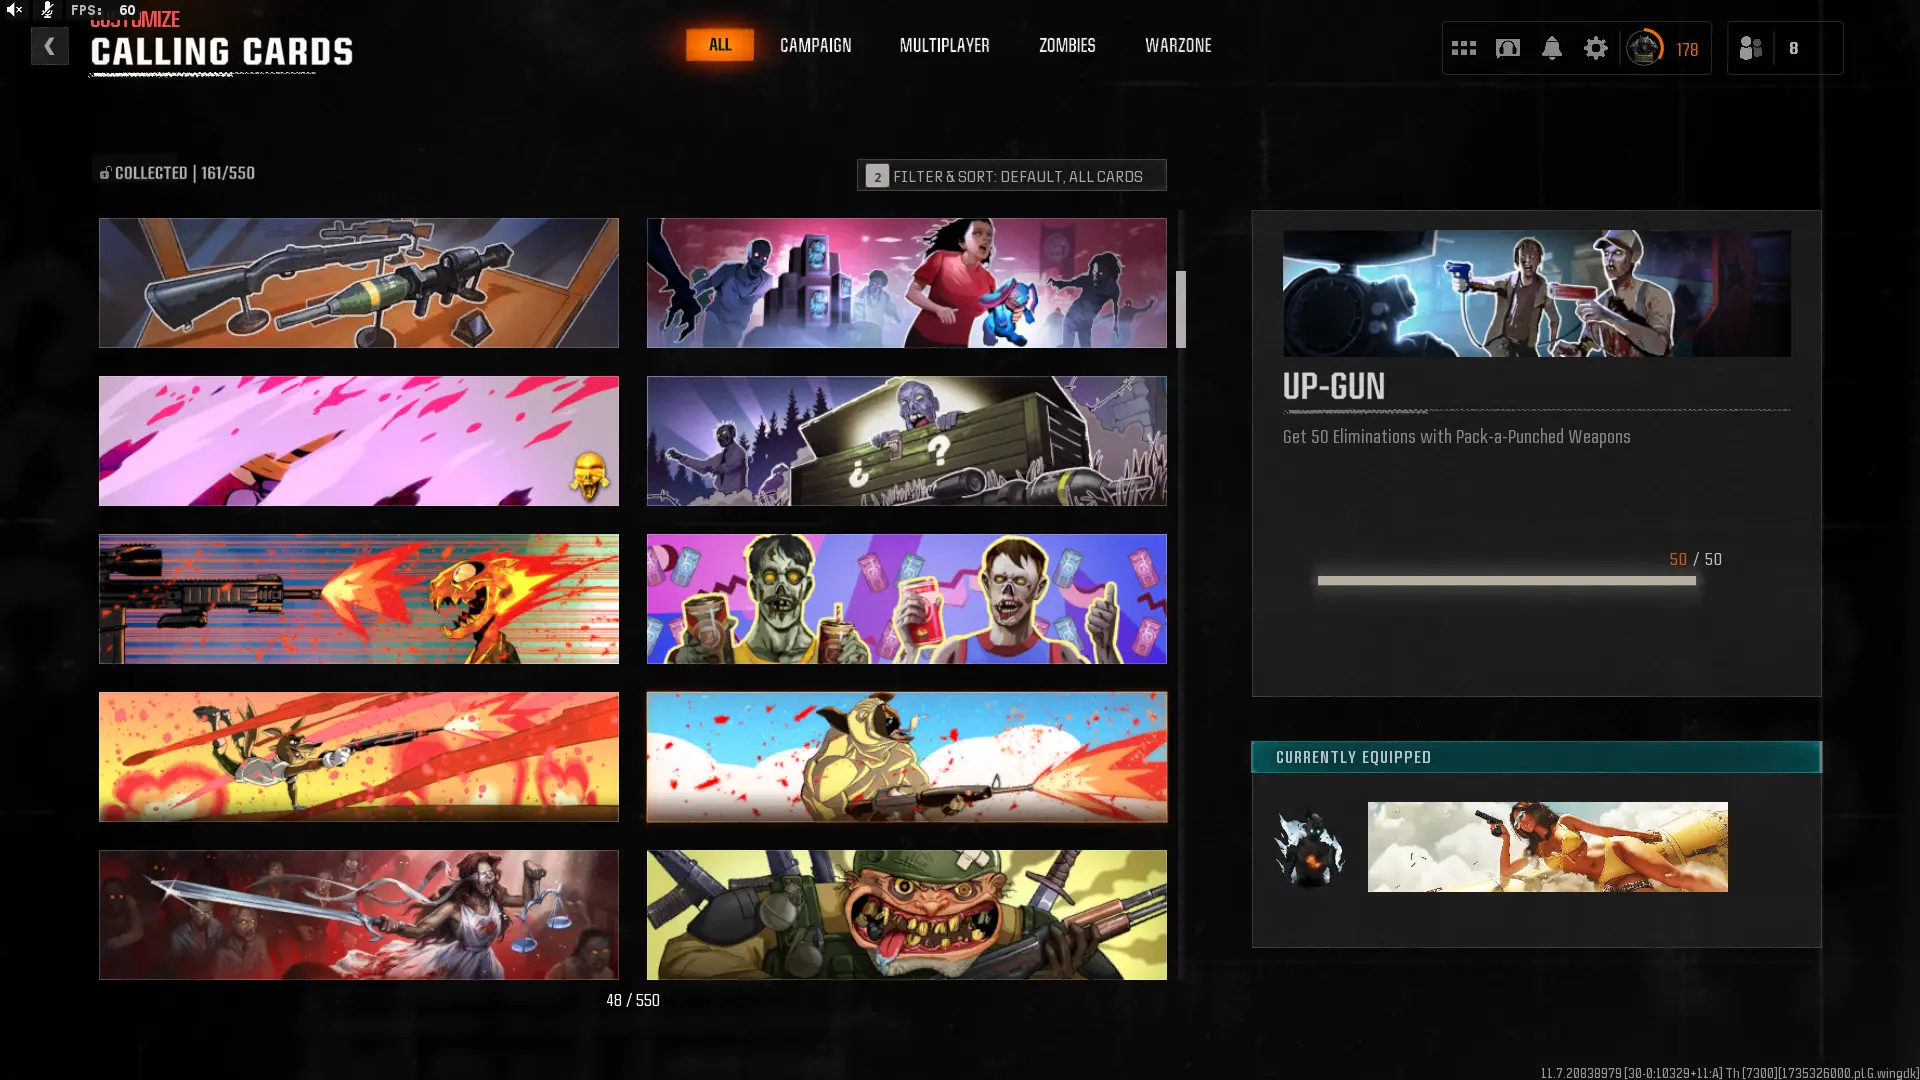
Task: Select the Multiplayer tab
Action: (944, 45)
